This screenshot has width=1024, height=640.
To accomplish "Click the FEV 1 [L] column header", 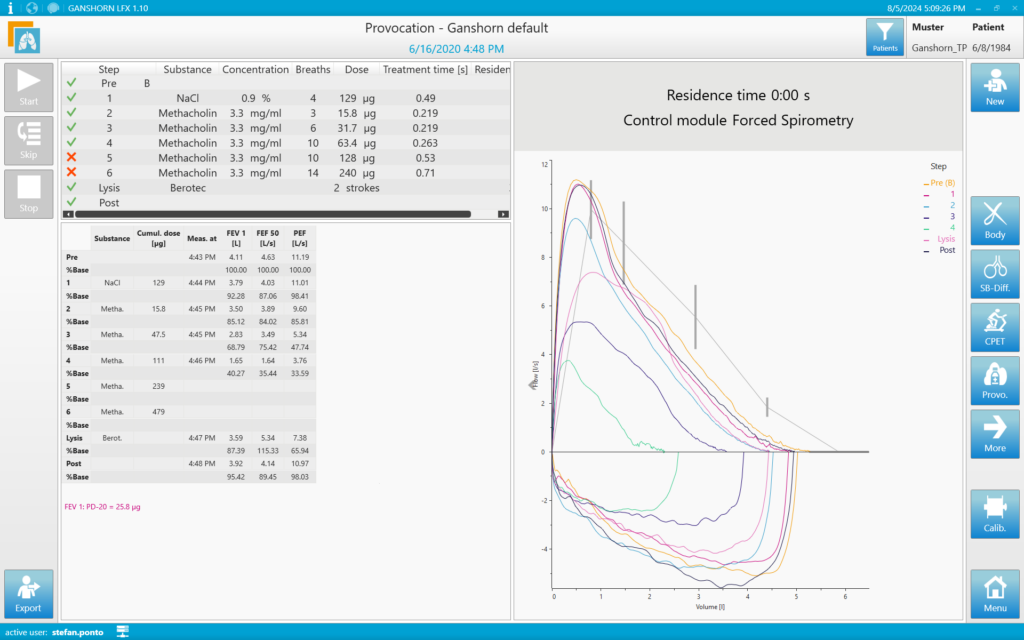I will tap(236, 238).
